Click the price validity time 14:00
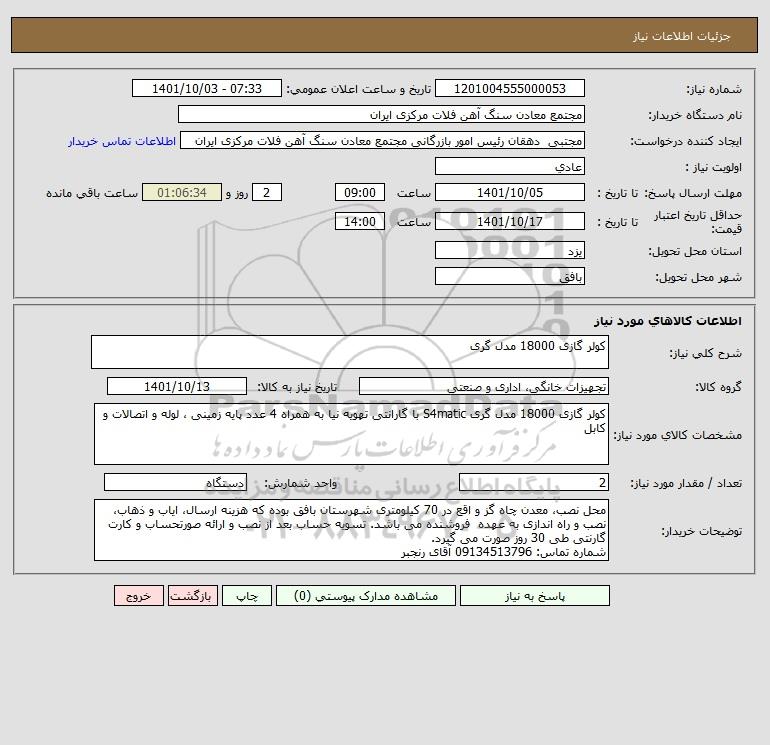 [360, 221]
